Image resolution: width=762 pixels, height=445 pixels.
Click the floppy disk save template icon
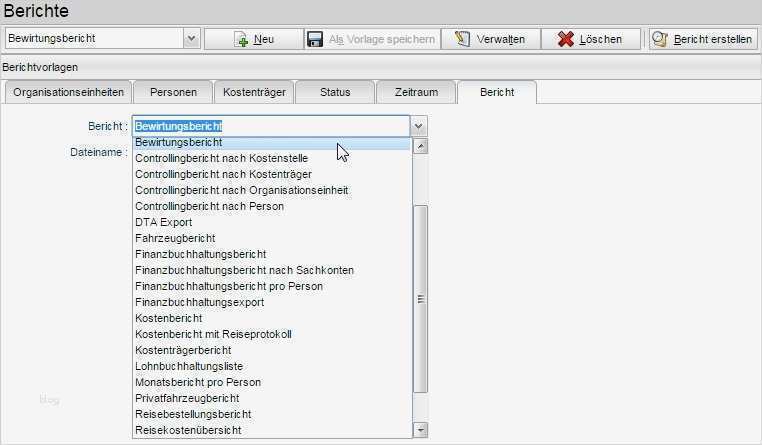point(315,39)
